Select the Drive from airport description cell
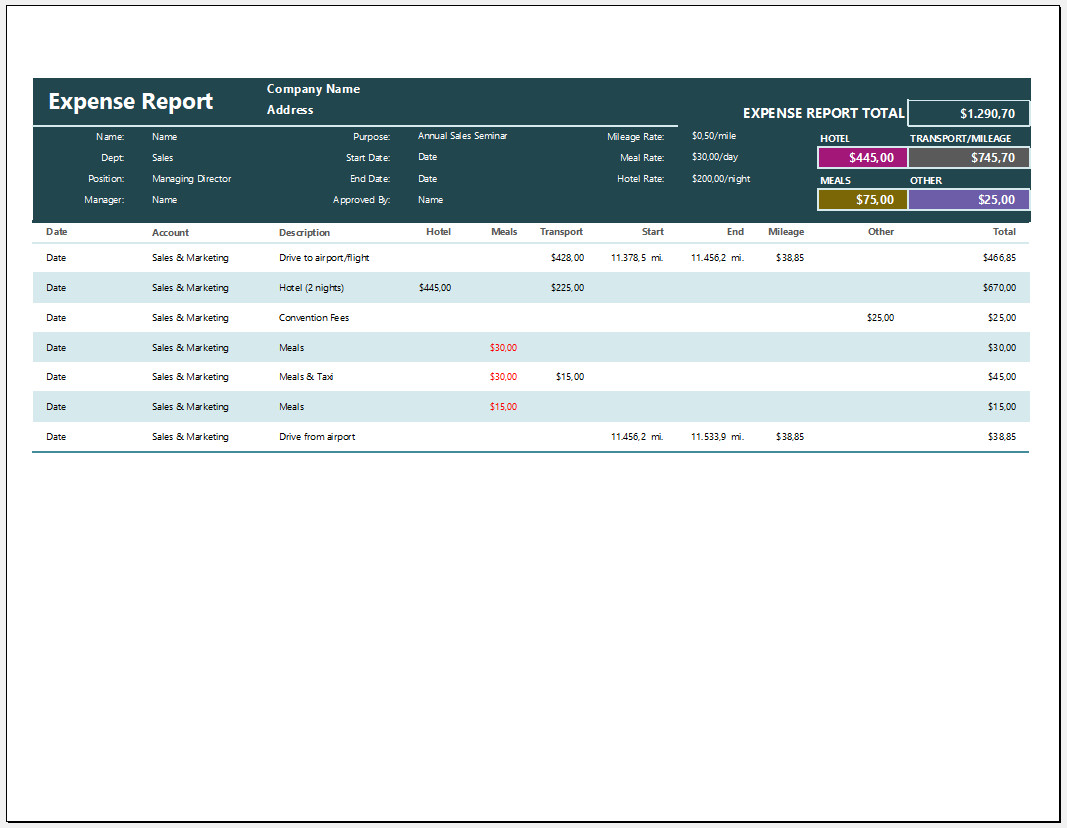The image size is (1067, 828). [x=317, y=437]
